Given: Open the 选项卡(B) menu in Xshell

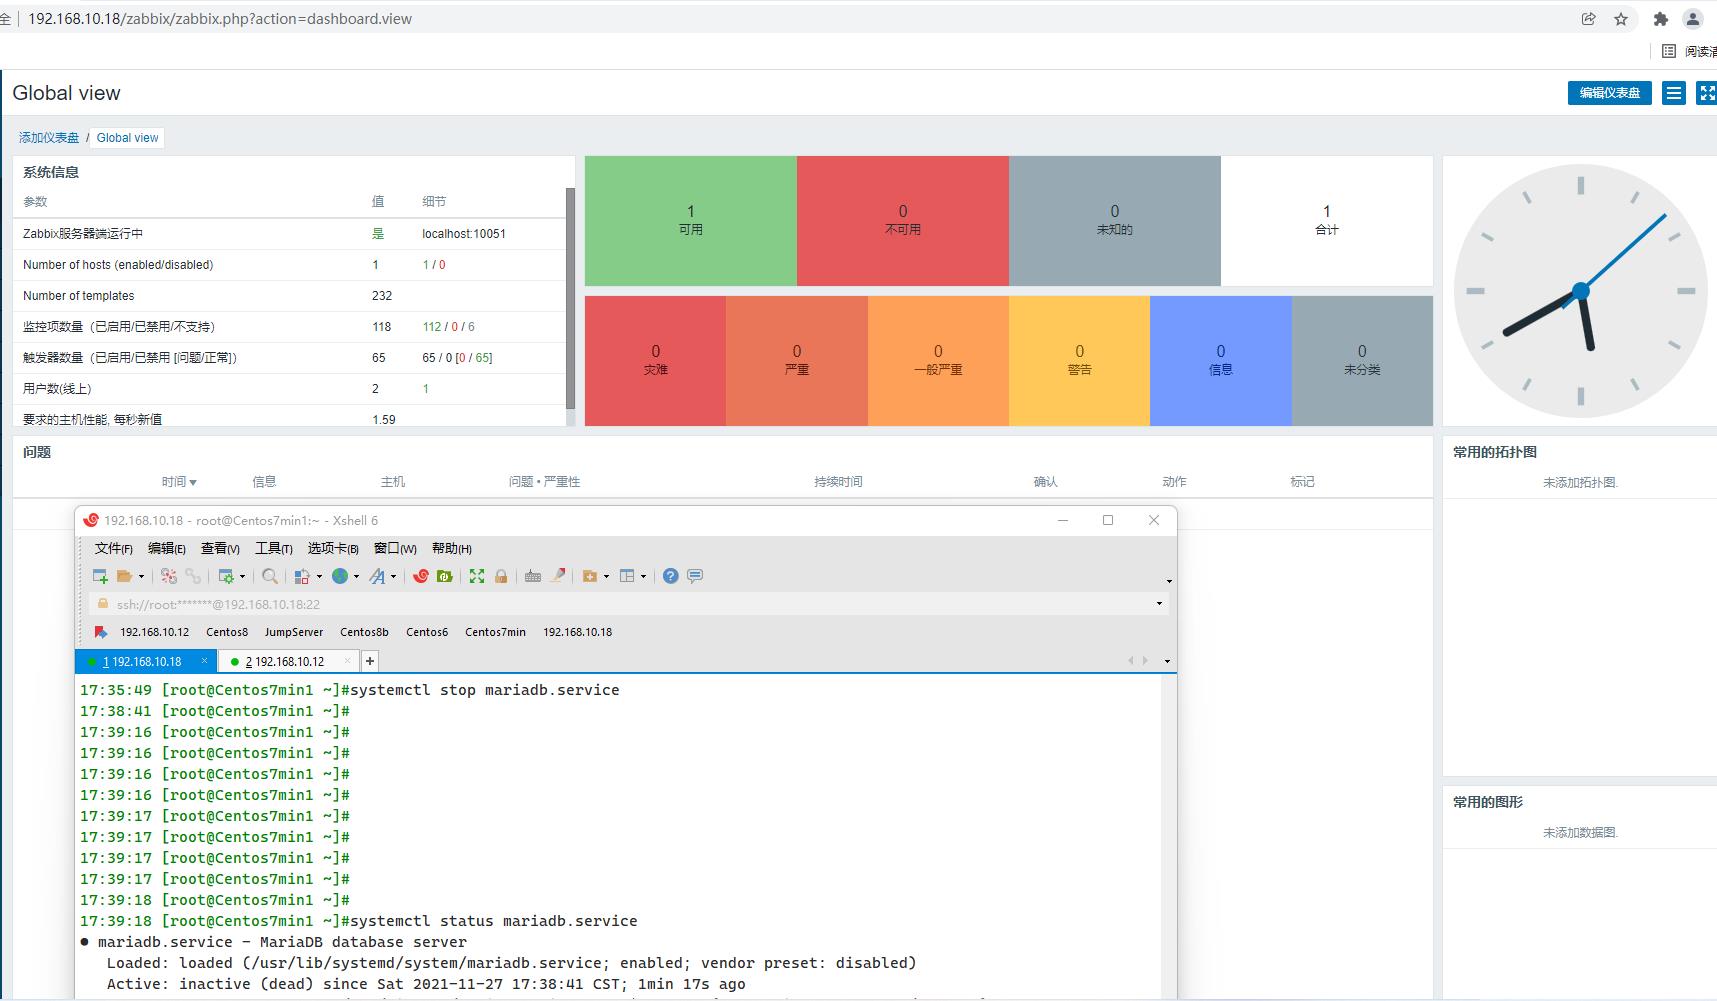Looking at the screenshot, I should pos(333,548).
